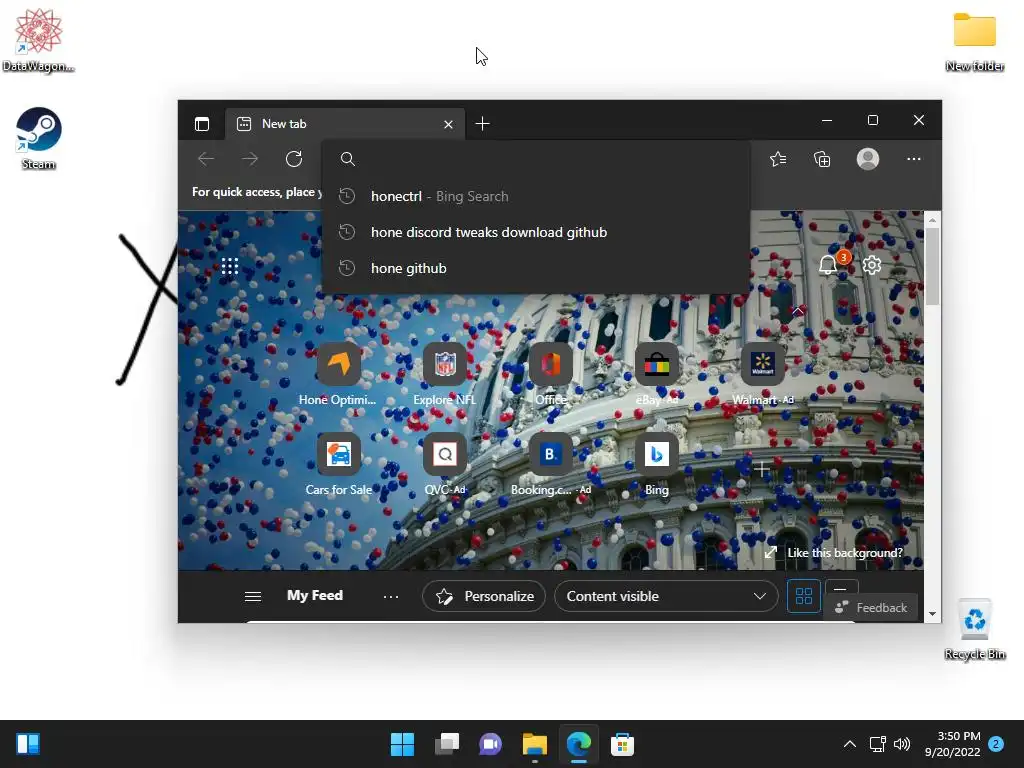Click the Personalize button
This screenshot has height=768, width=1024.
coord(484,596)
